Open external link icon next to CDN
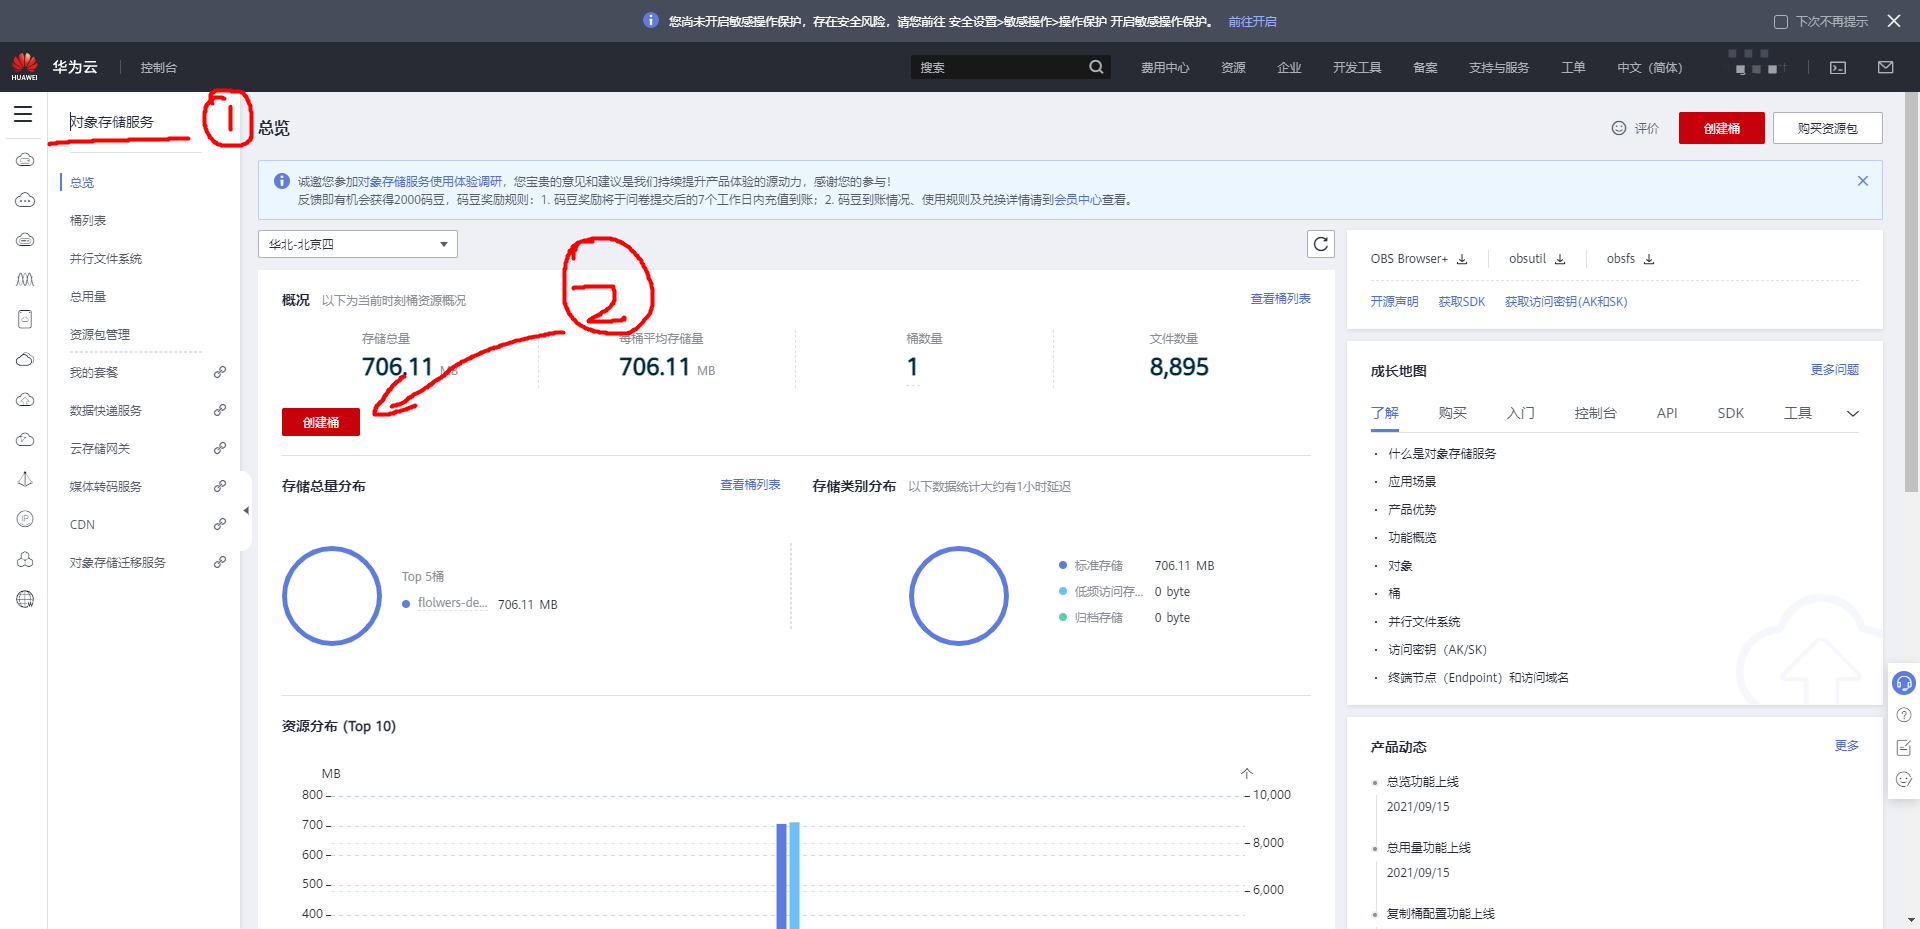 pos(220,524)
